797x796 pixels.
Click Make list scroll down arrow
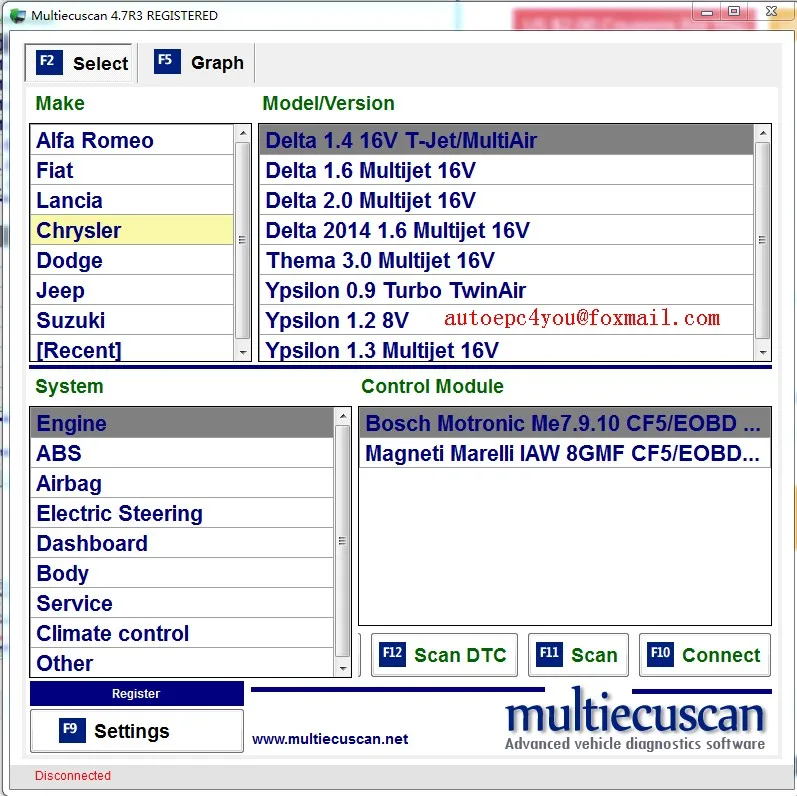click(x=243, y=352)
